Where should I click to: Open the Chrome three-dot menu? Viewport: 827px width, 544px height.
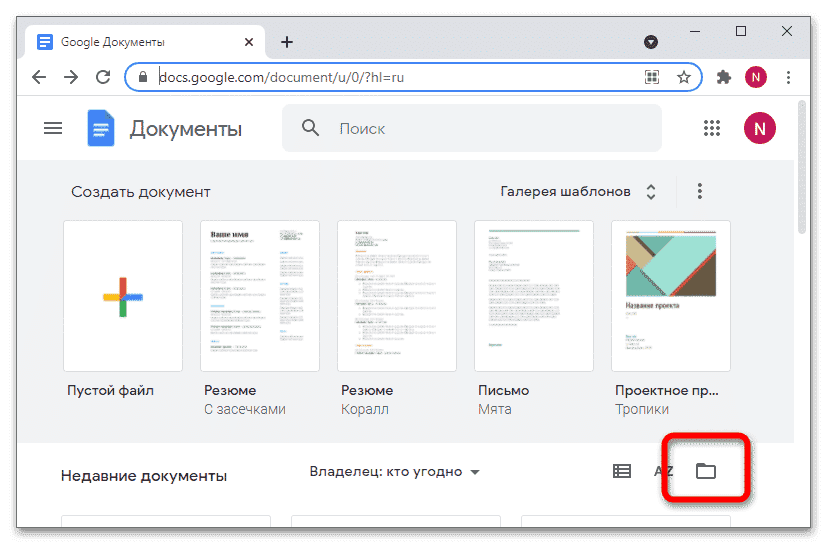tap(788, 77)
